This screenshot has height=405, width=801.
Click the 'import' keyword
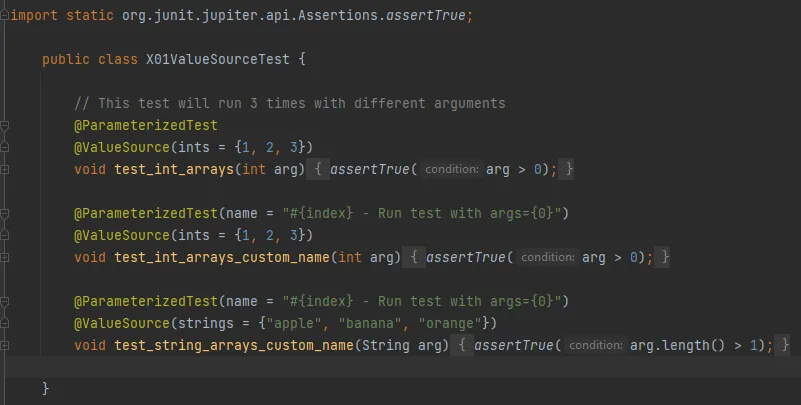click(34, 15)
